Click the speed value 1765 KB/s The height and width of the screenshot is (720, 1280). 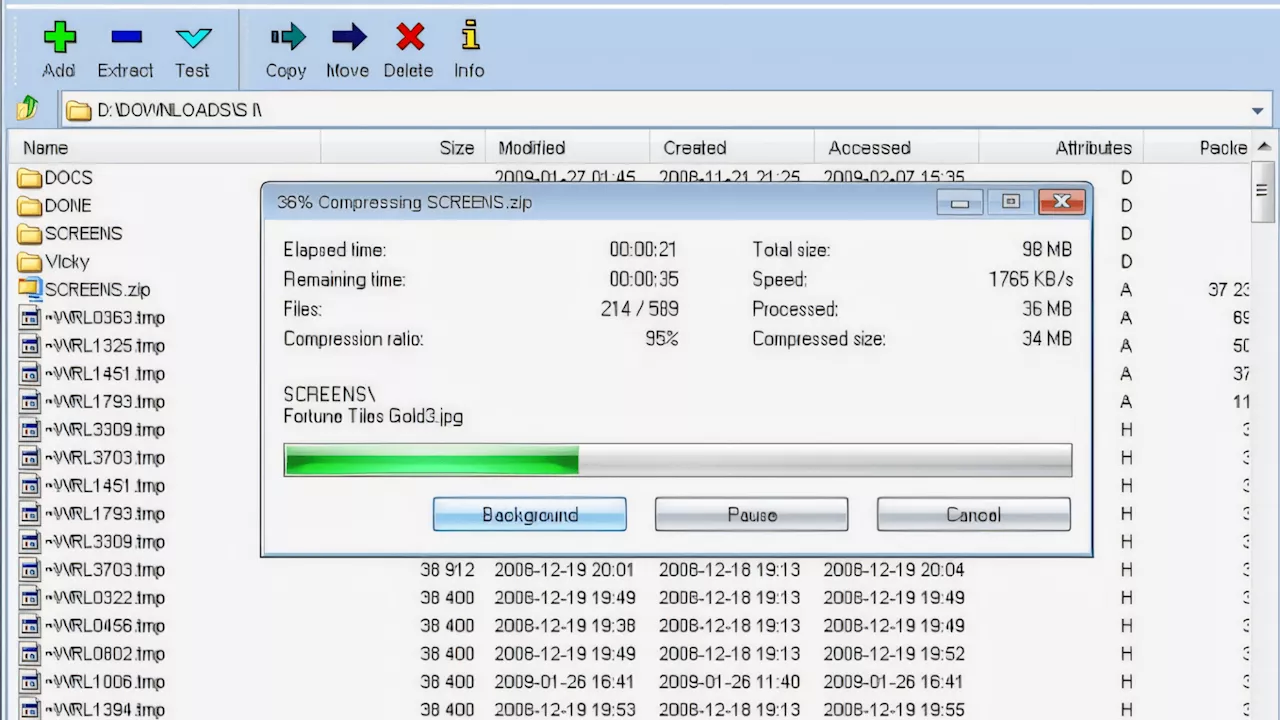point(1031,279)
